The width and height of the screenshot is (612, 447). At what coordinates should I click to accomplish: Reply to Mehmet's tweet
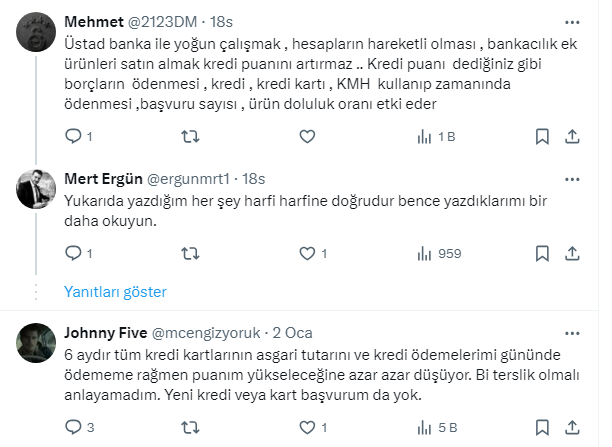73,137
